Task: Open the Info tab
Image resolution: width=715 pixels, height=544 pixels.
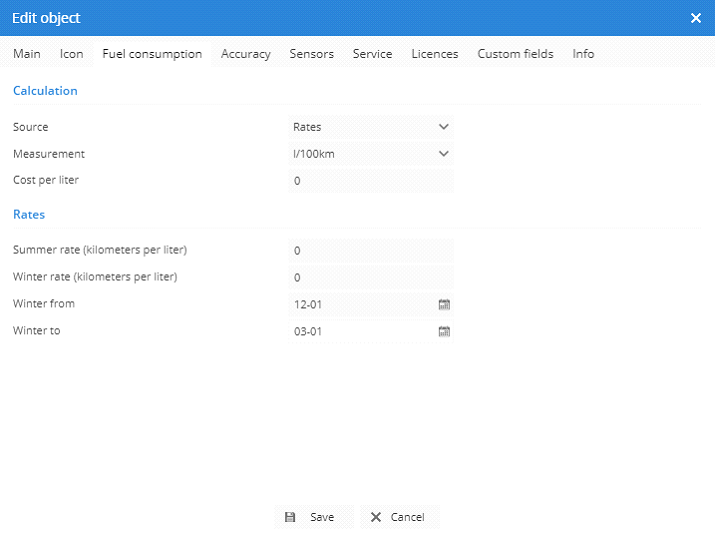Action: (583, 54)
